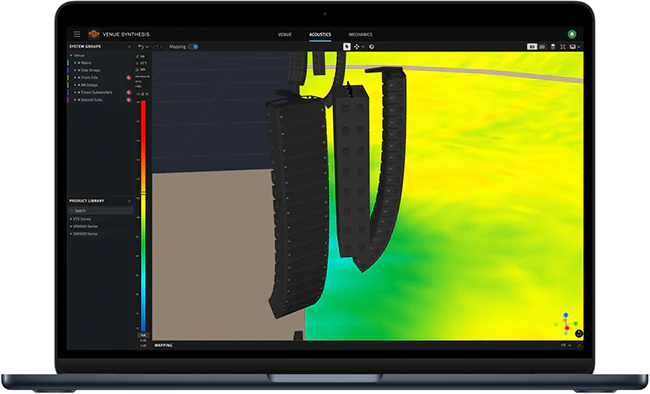Image resolution: width=650 pixels, height=394 pixels.
Task: Open the hamburger main menu
Action: point(77,34)
